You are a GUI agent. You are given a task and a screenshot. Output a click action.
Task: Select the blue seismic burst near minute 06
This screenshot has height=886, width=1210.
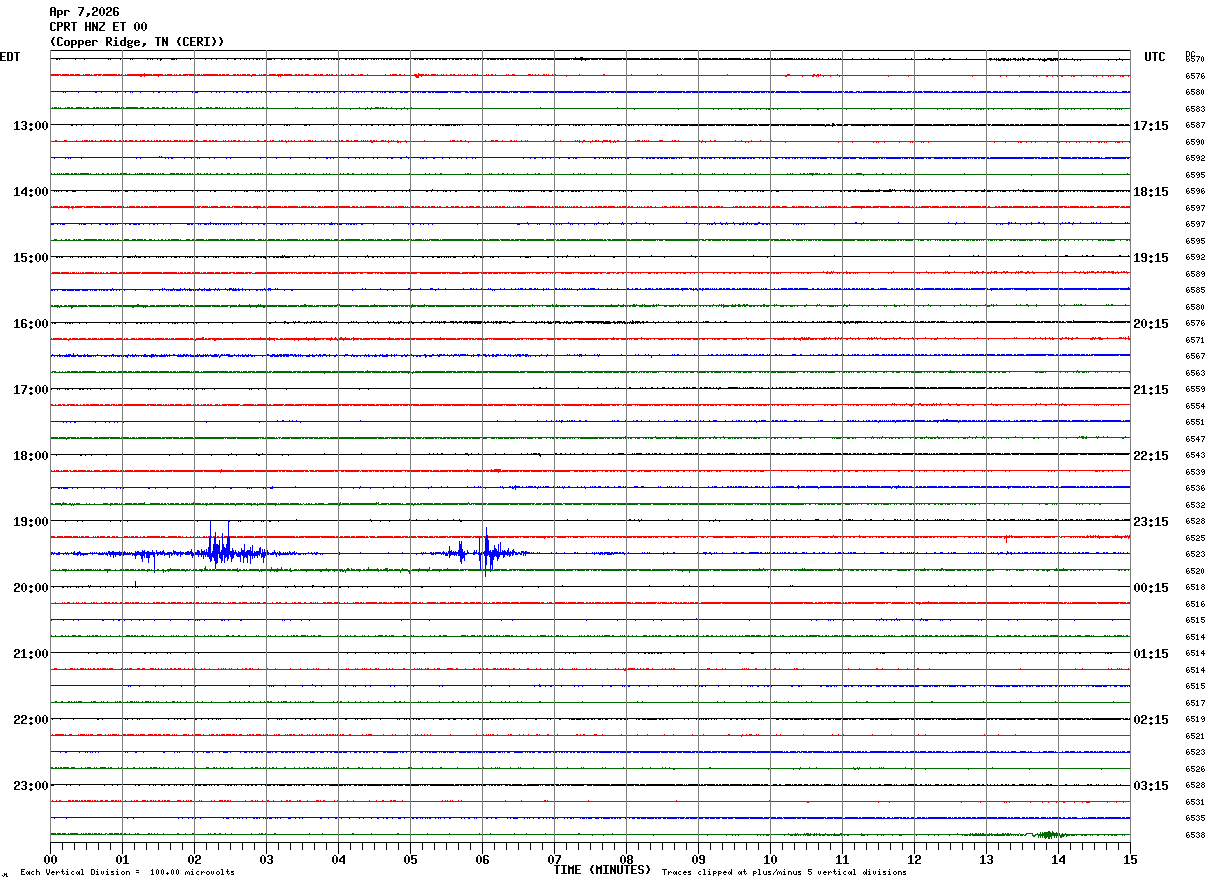485,551
